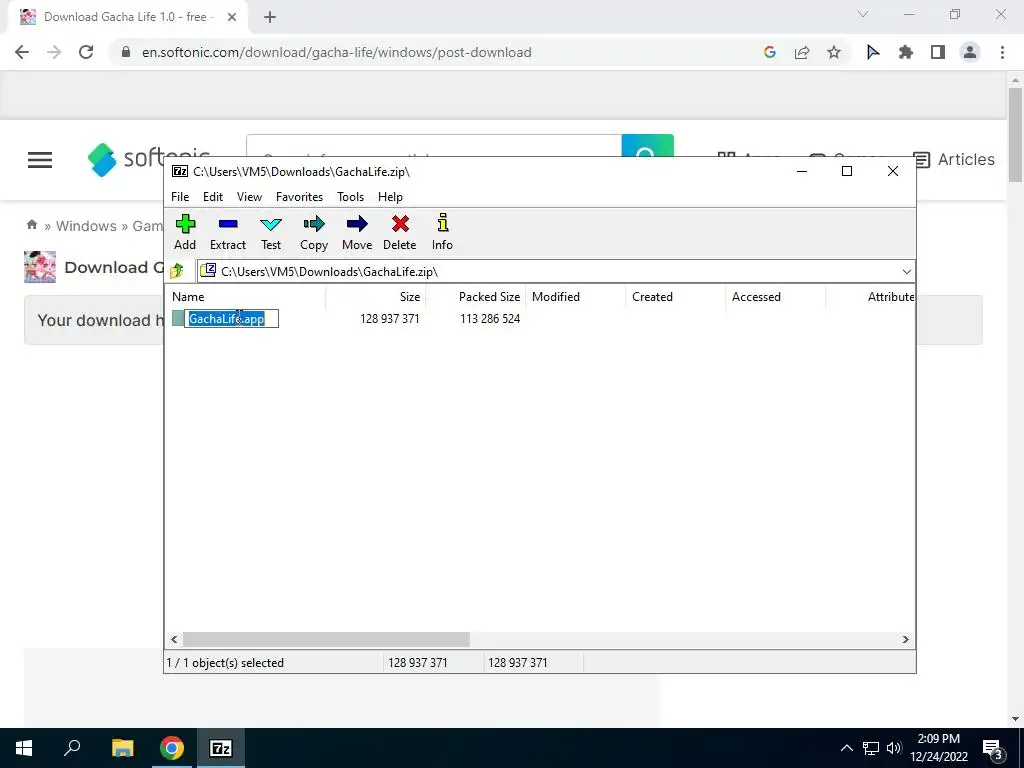
Task: Click the GachaLife.app file icon
Action: pos(178,319)
